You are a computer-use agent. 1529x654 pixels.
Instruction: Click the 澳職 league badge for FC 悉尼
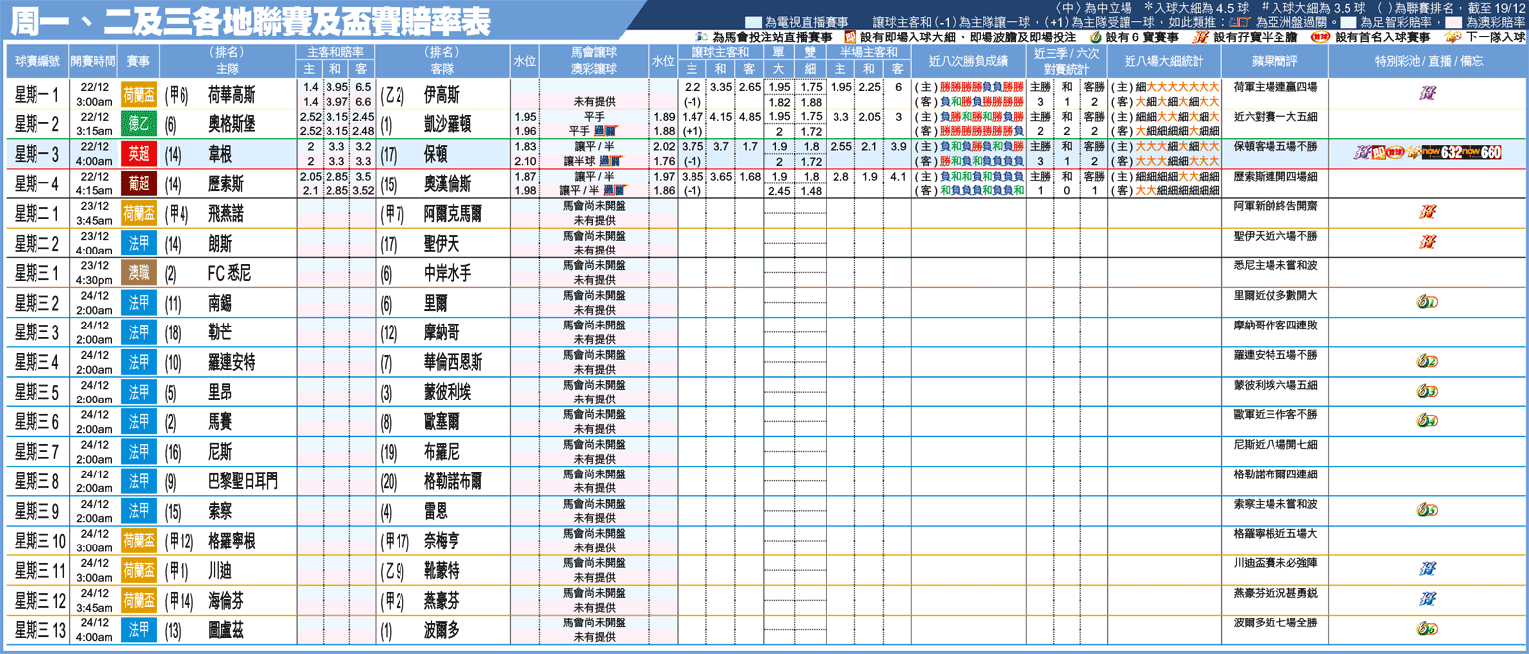(139, 272)
